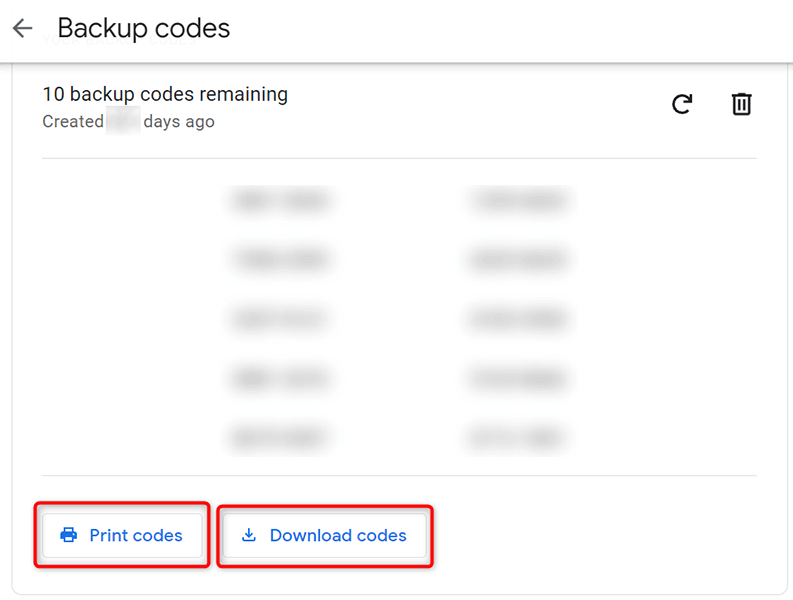Viewport: 793px width, 600px height.
Task: Select the bottom blurred code in right column
Action: (518, 437)
